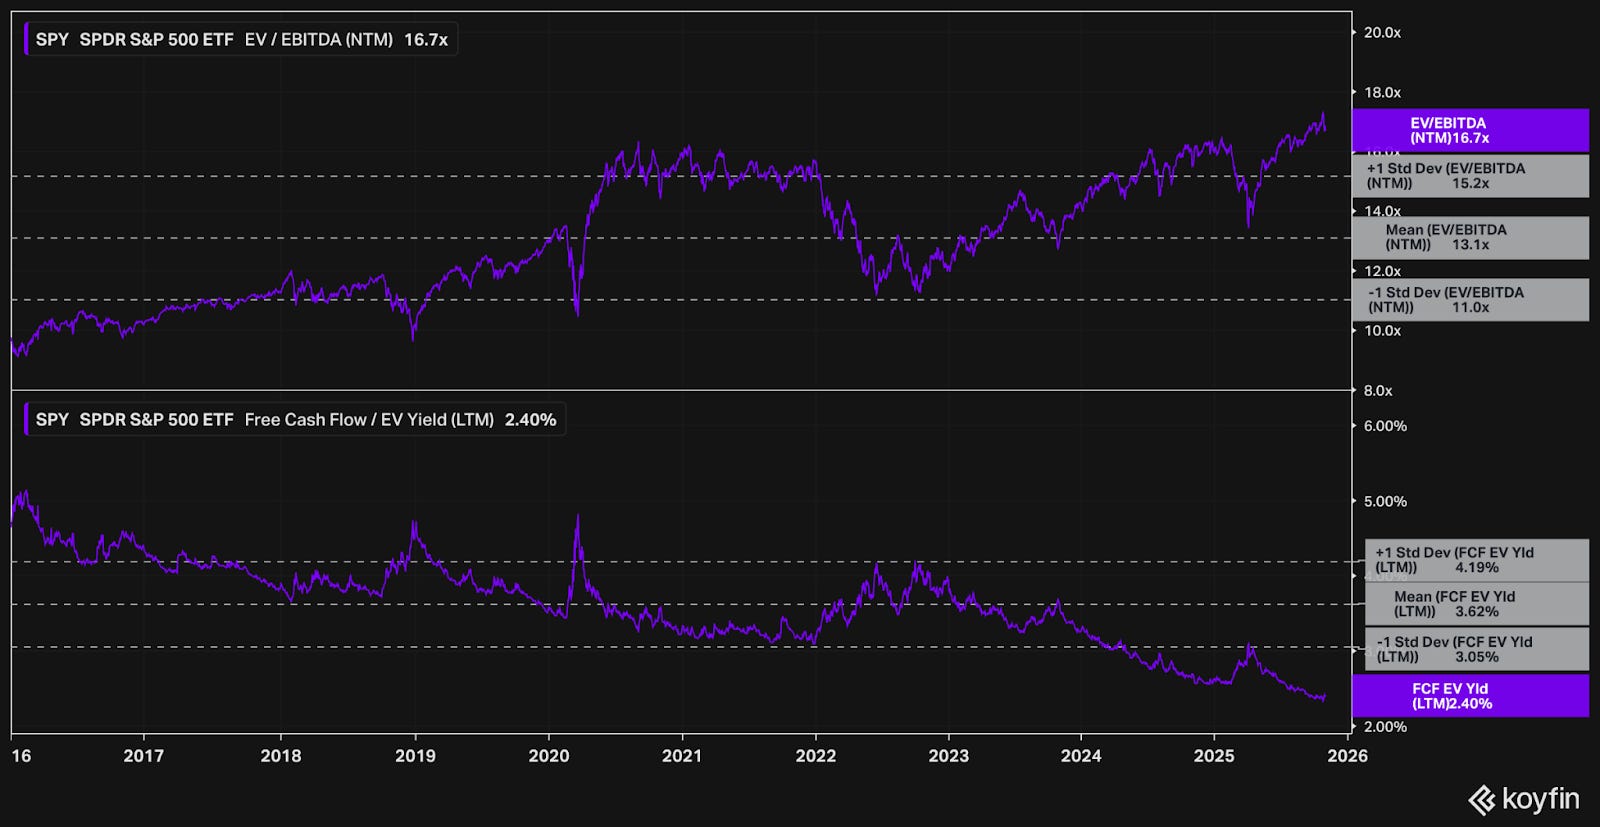The image size is (1600, 827).
Task: Select the Free Cash Flow / EV Yield legend
Action: click(x=294, y=420)
